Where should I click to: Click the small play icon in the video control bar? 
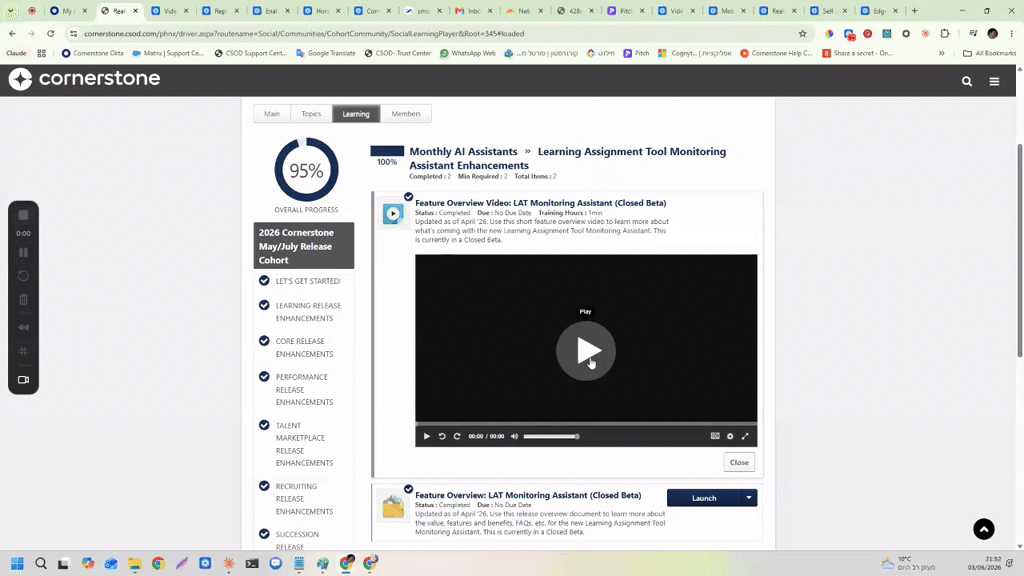point(426,436)
